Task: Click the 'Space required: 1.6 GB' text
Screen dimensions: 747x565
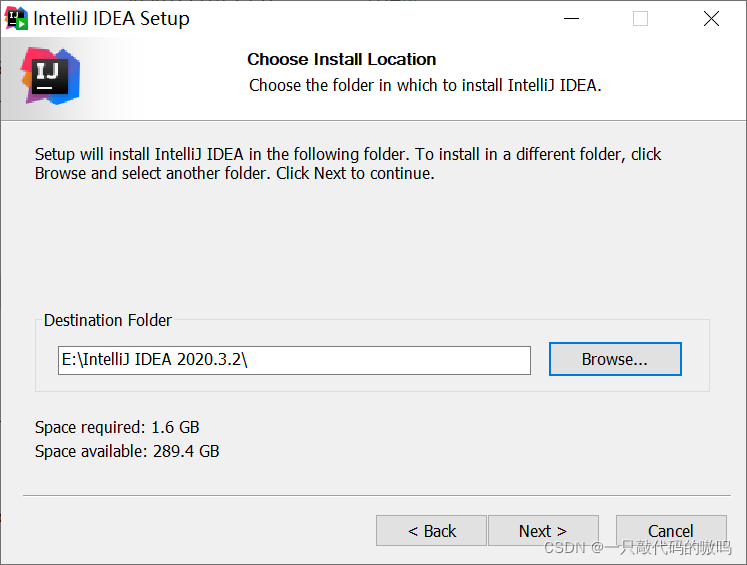Action: 117,427
